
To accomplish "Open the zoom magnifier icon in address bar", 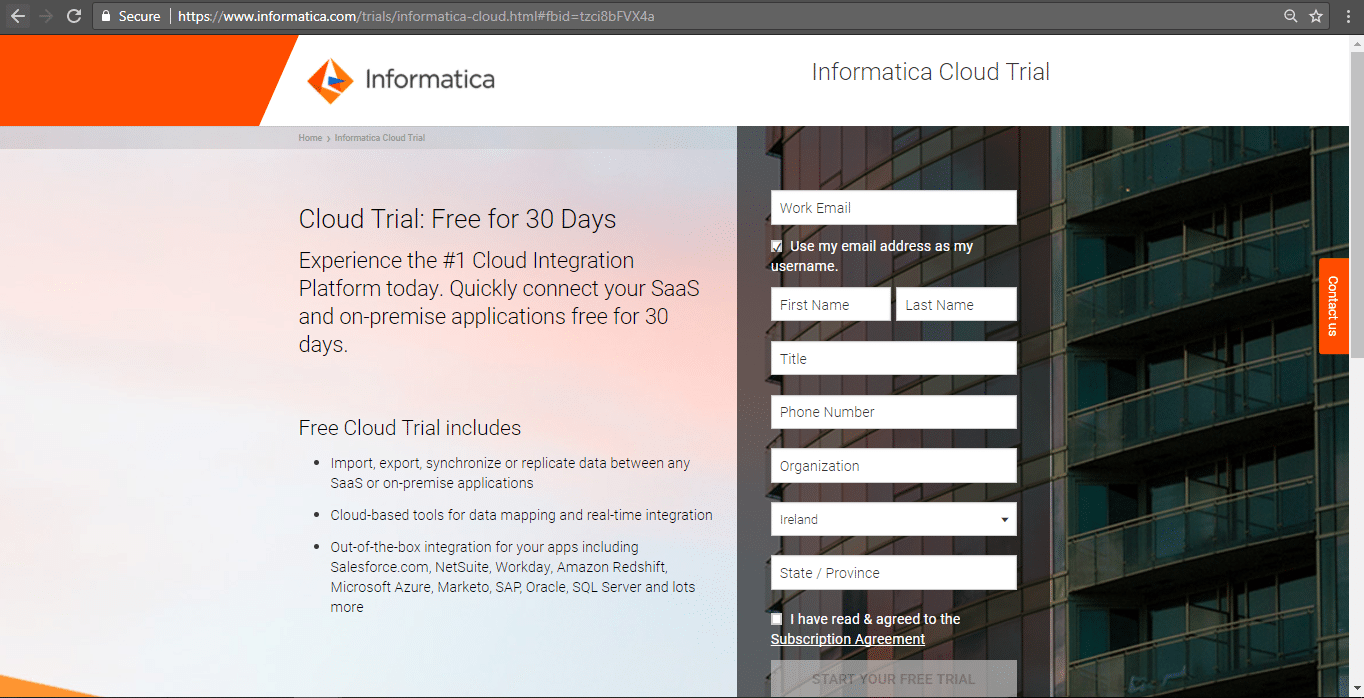I will 1291,16.
